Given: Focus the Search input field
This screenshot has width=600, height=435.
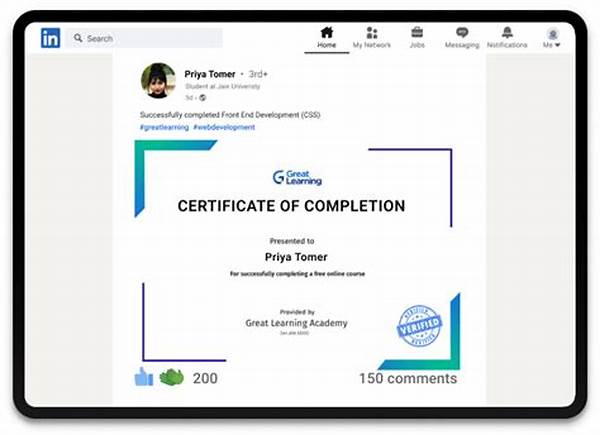Looking at the screenshot, I should coord(144,38).
